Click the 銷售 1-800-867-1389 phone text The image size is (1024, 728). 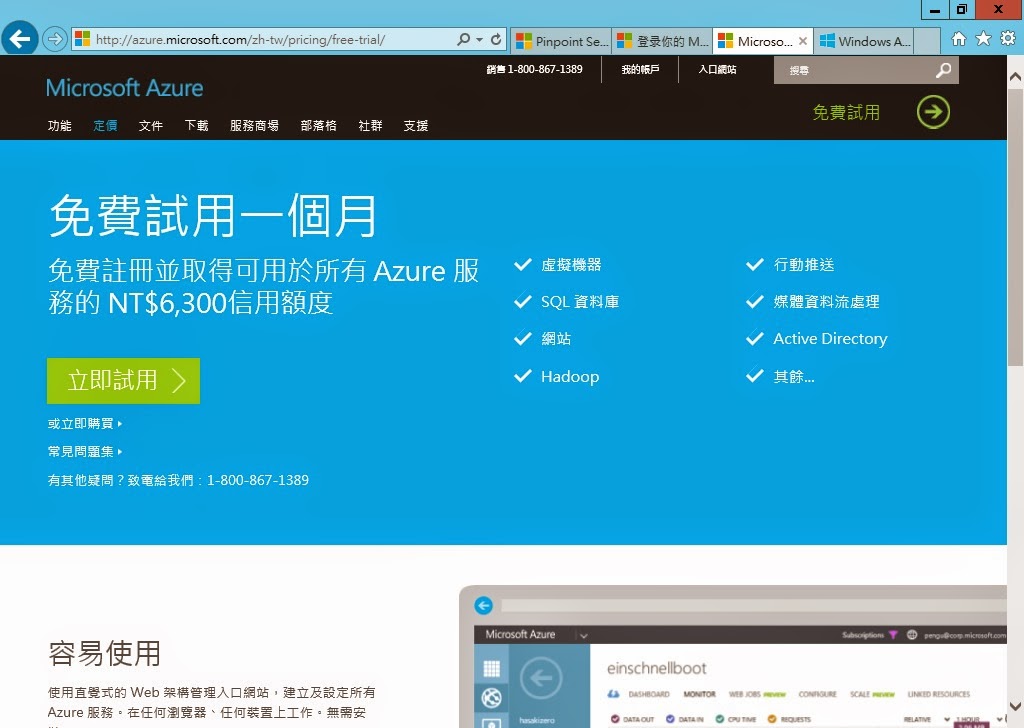[x=534, y=69]
